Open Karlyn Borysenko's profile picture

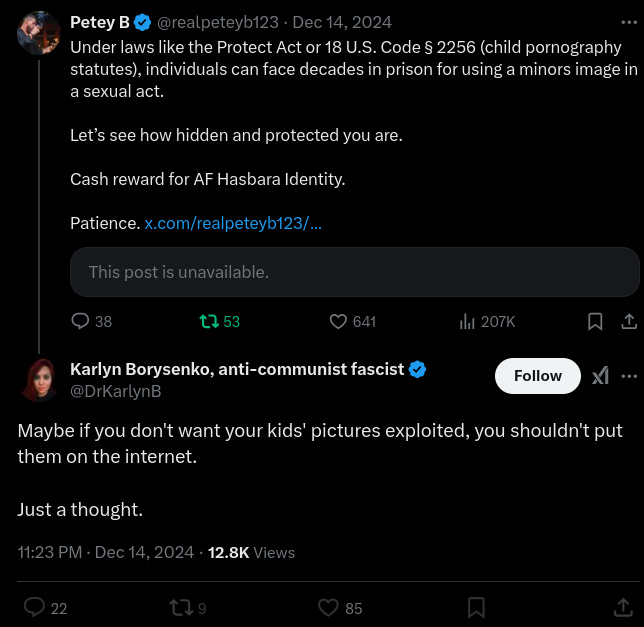tap(39, 380)
